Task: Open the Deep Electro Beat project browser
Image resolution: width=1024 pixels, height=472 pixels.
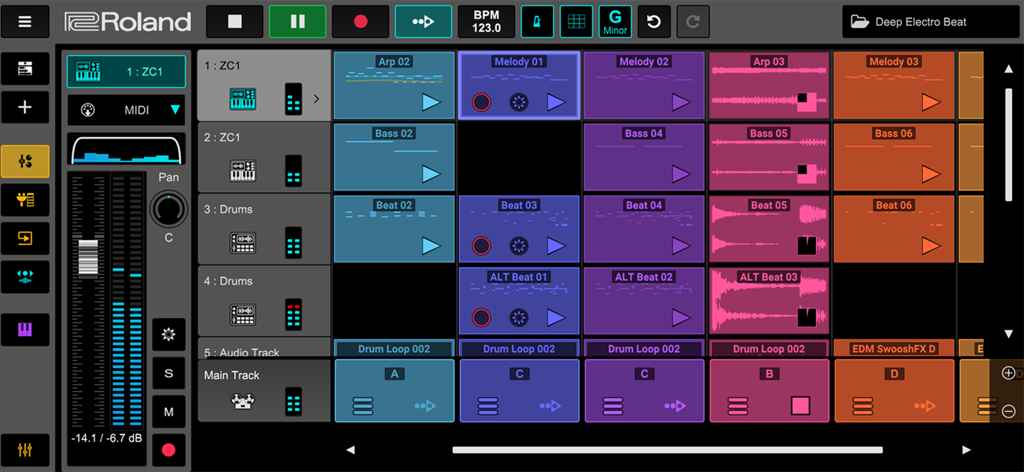Action: (931, 22)
